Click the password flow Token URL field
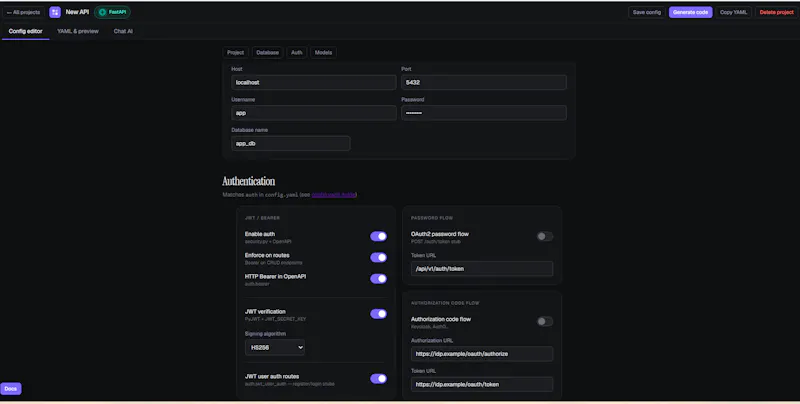 coord(482,269)
